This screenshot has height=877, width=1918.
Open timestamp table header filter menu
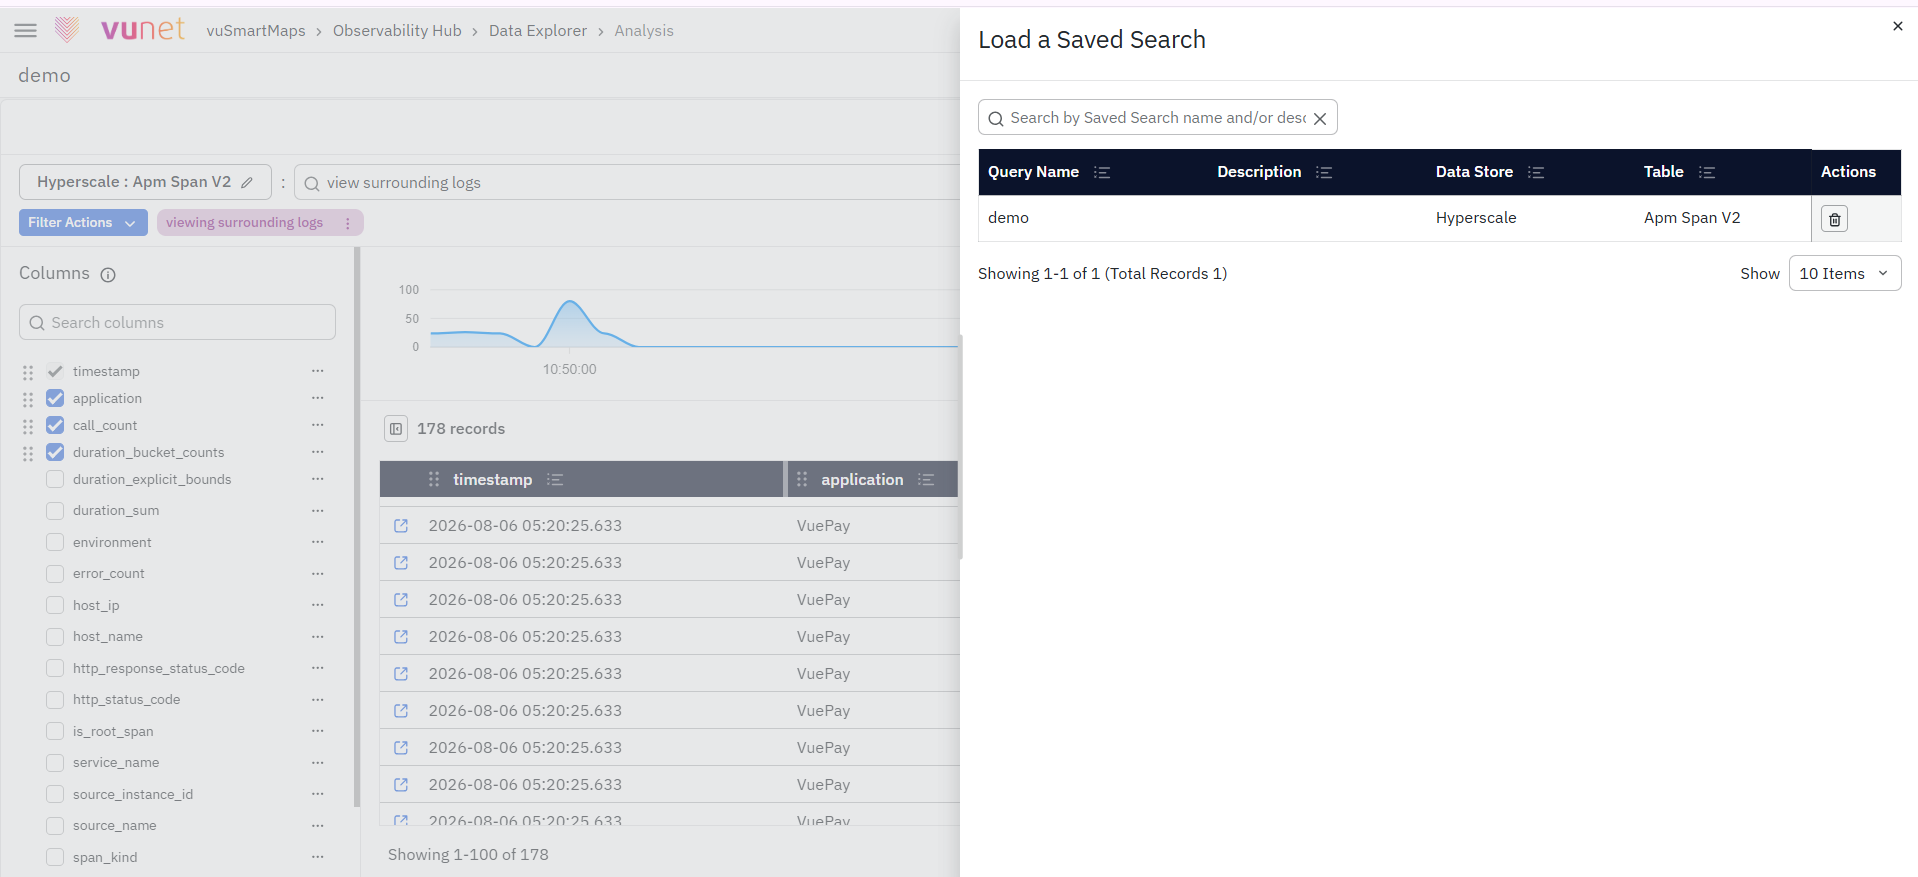(x=555, y=480)
